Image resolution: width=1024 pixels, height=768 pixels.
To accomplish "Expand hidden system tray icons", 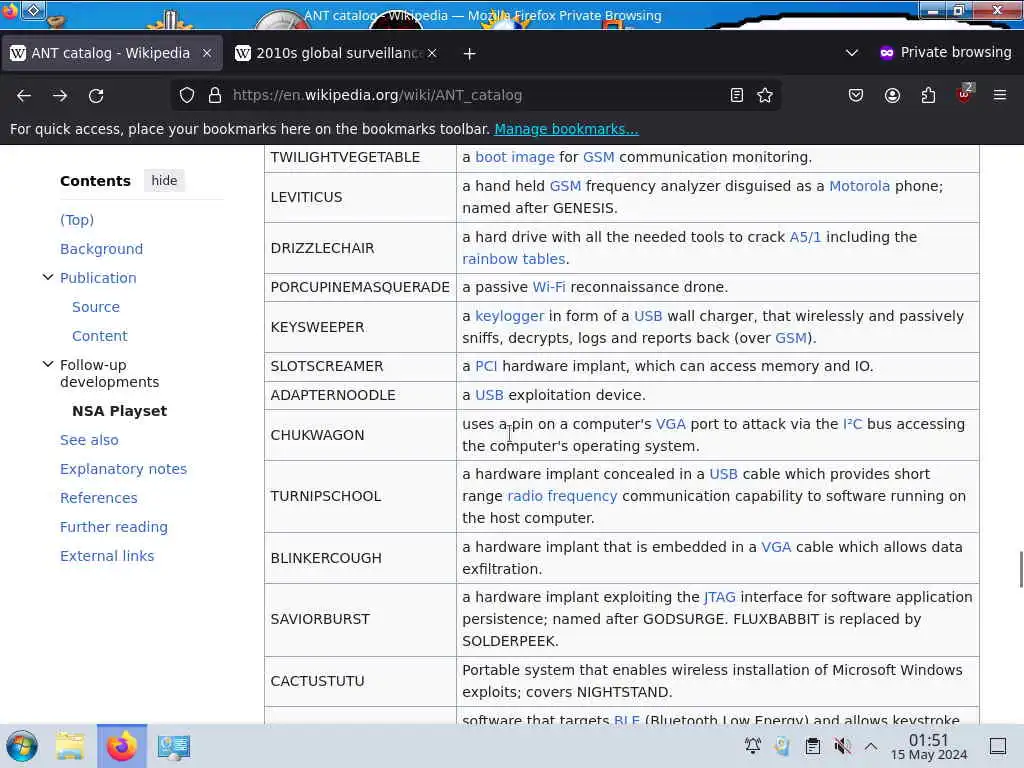I will [x=871, y=746].
